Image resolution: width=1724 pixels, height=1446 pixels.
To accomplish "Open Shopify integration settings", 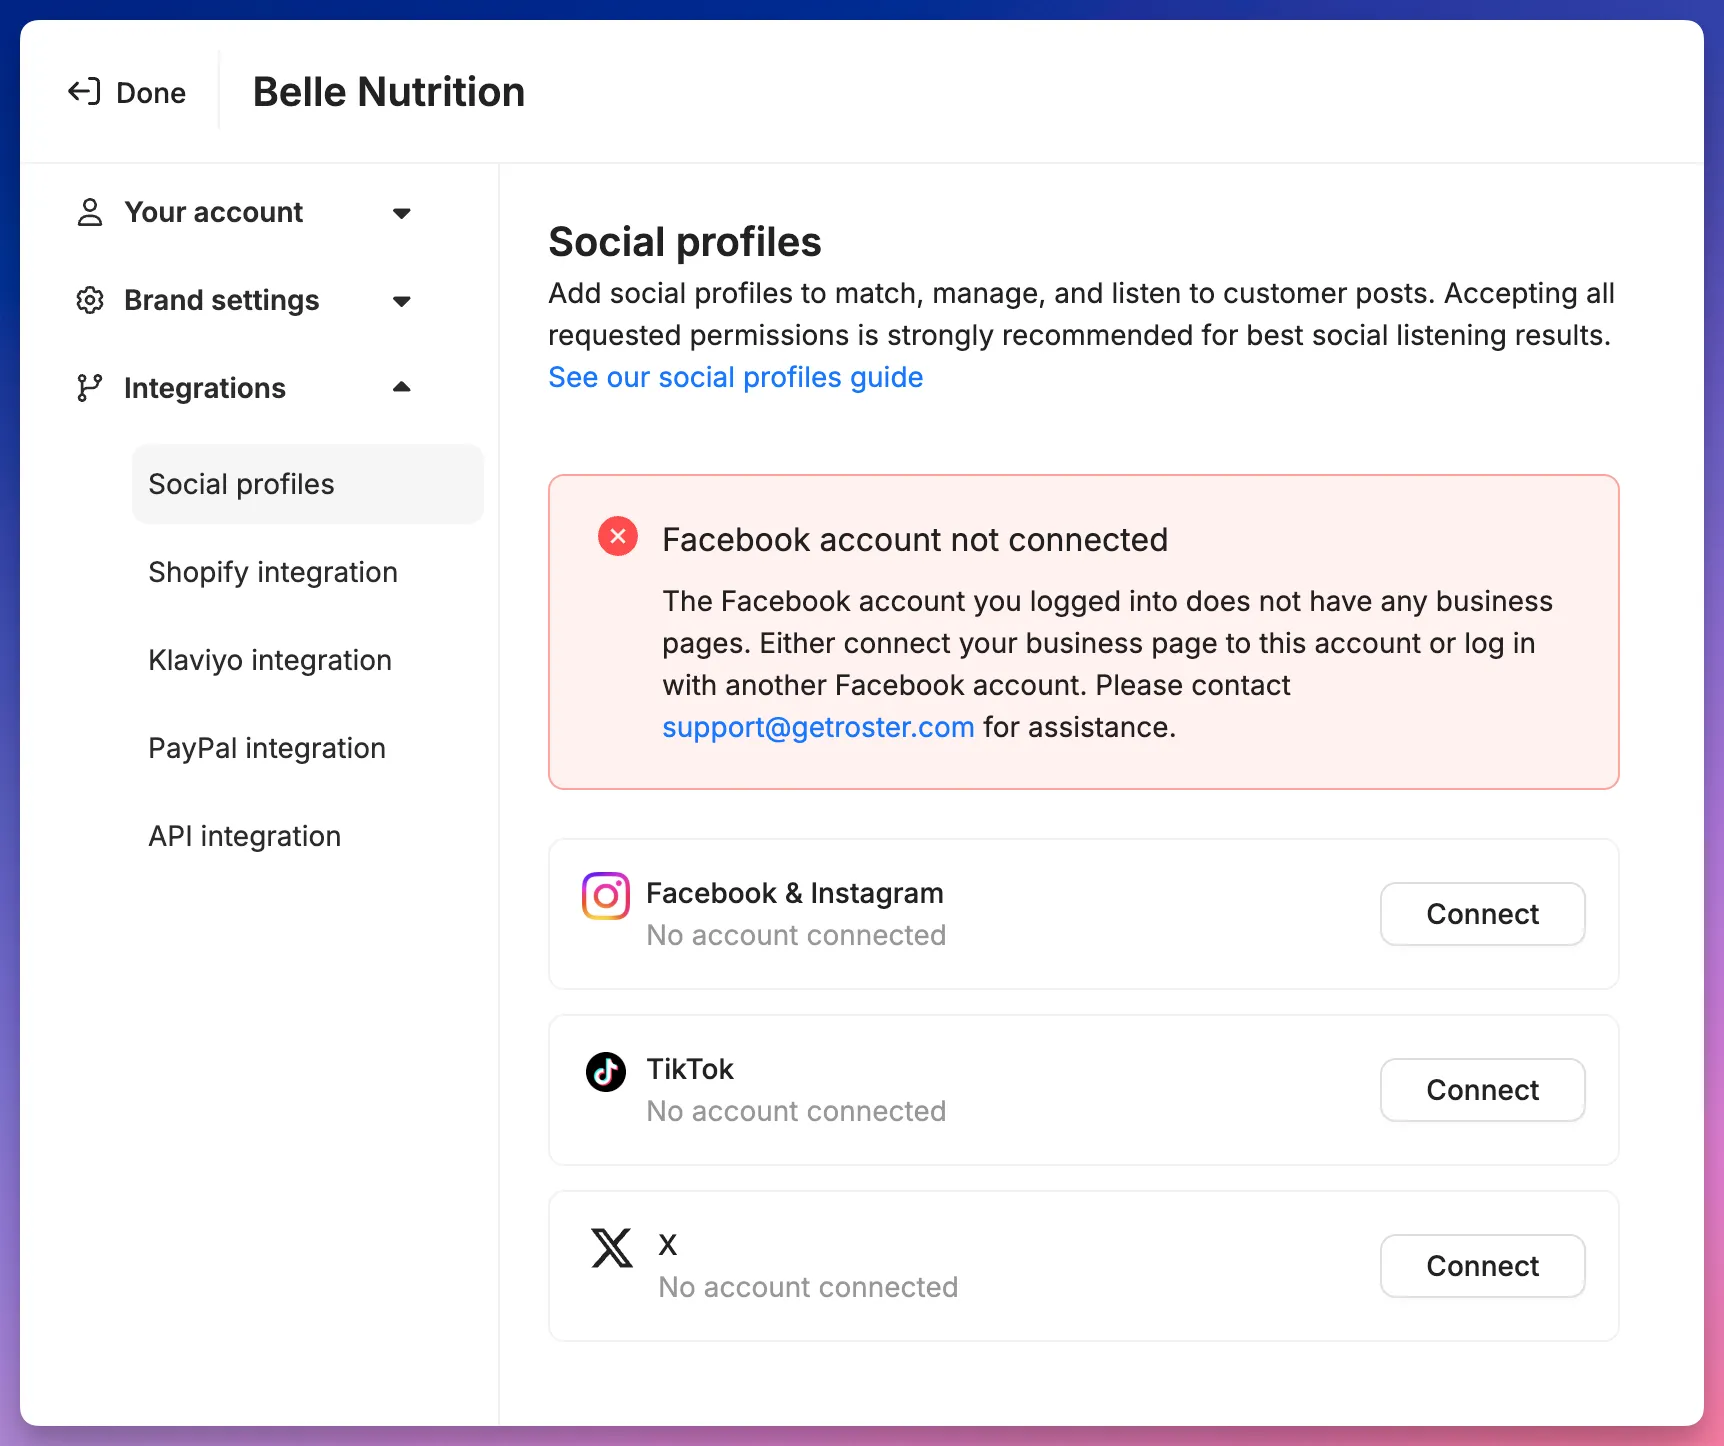I will click(273, 572).
